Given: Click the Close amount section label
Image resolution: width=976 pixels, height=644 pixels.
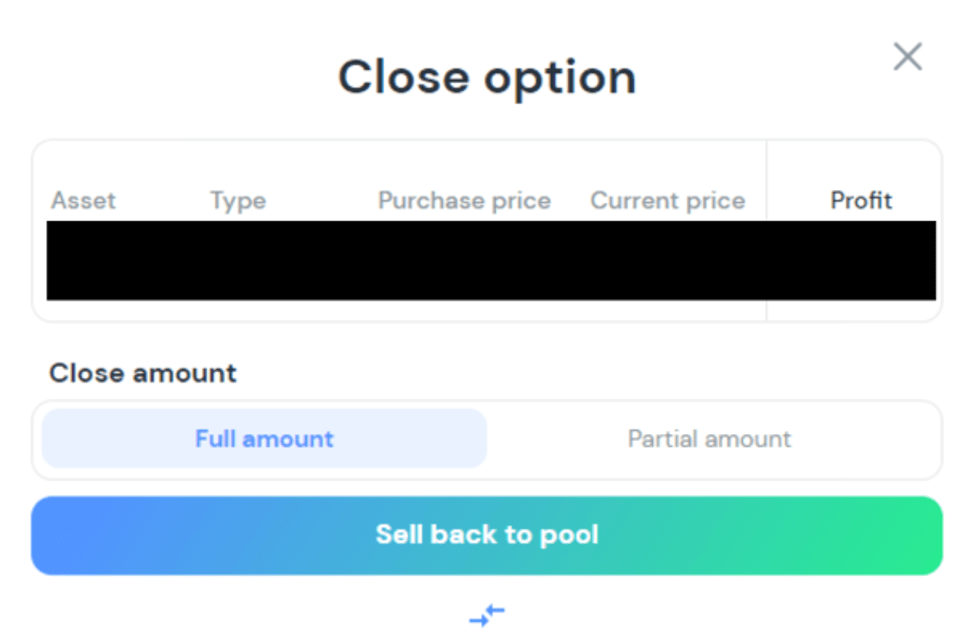Looking at the screenshot, I should tap(143, 374).
